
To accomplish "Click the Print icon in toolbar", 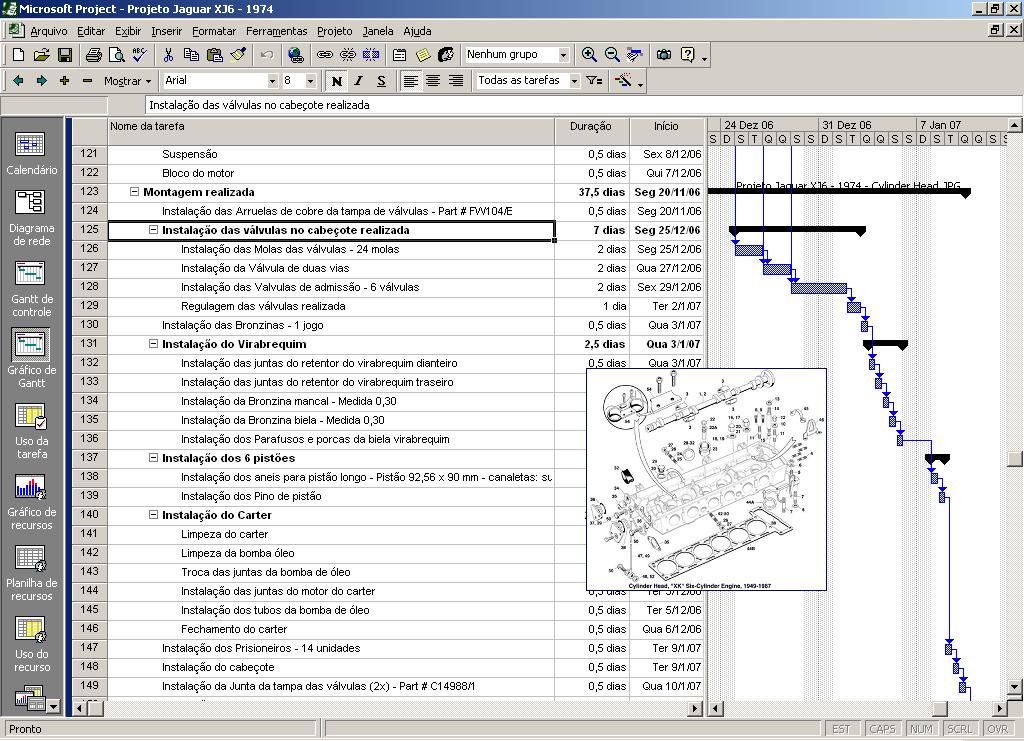I will tap(93, 55).
